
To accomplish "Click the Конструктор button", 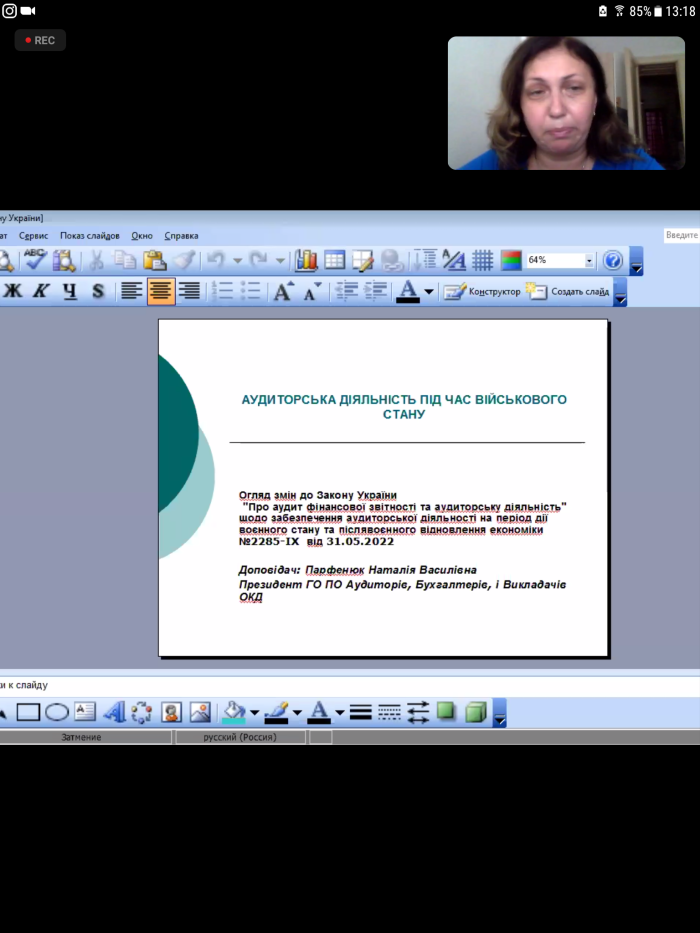I will (483, 292).
